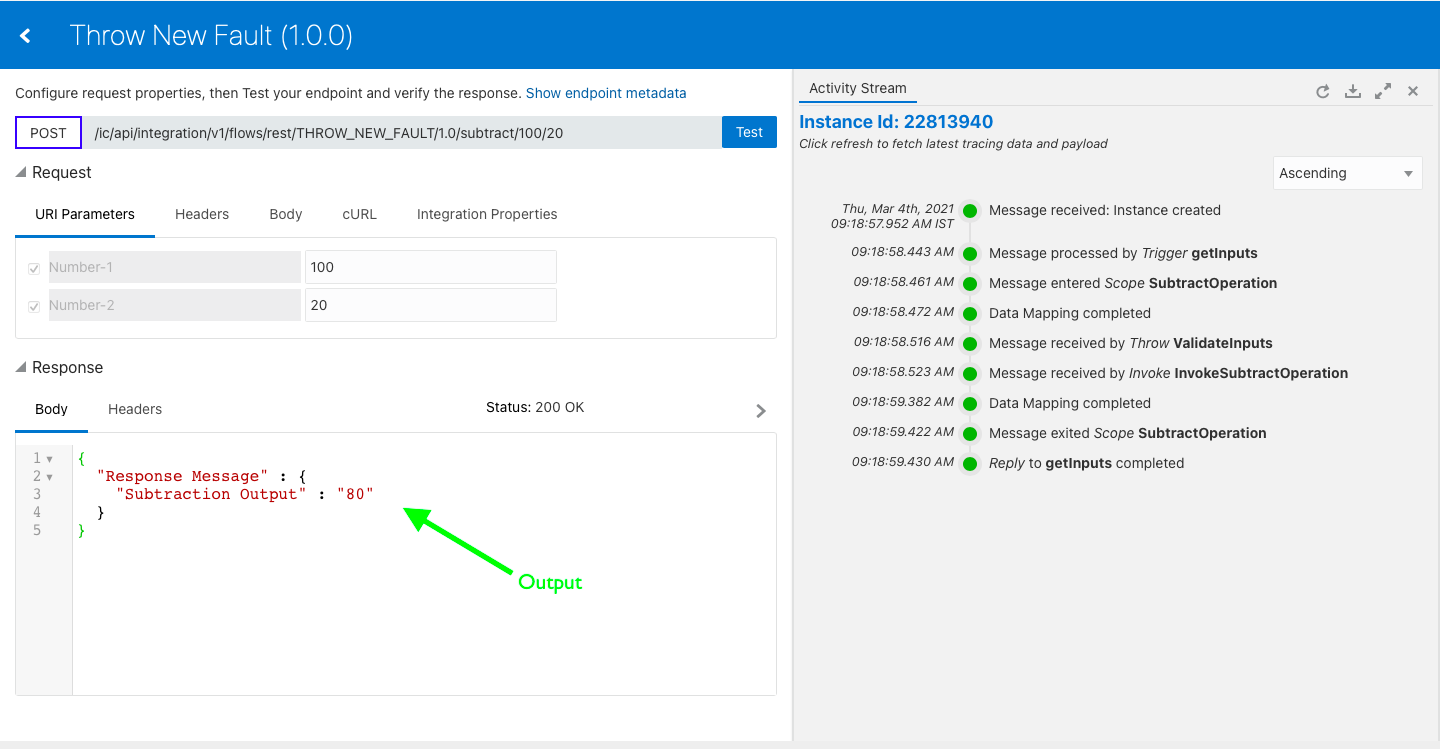The width and height of the screenshot is (1440, 749).
Task: Switch to the URI Parameters tab
Action: pos(85,214)
